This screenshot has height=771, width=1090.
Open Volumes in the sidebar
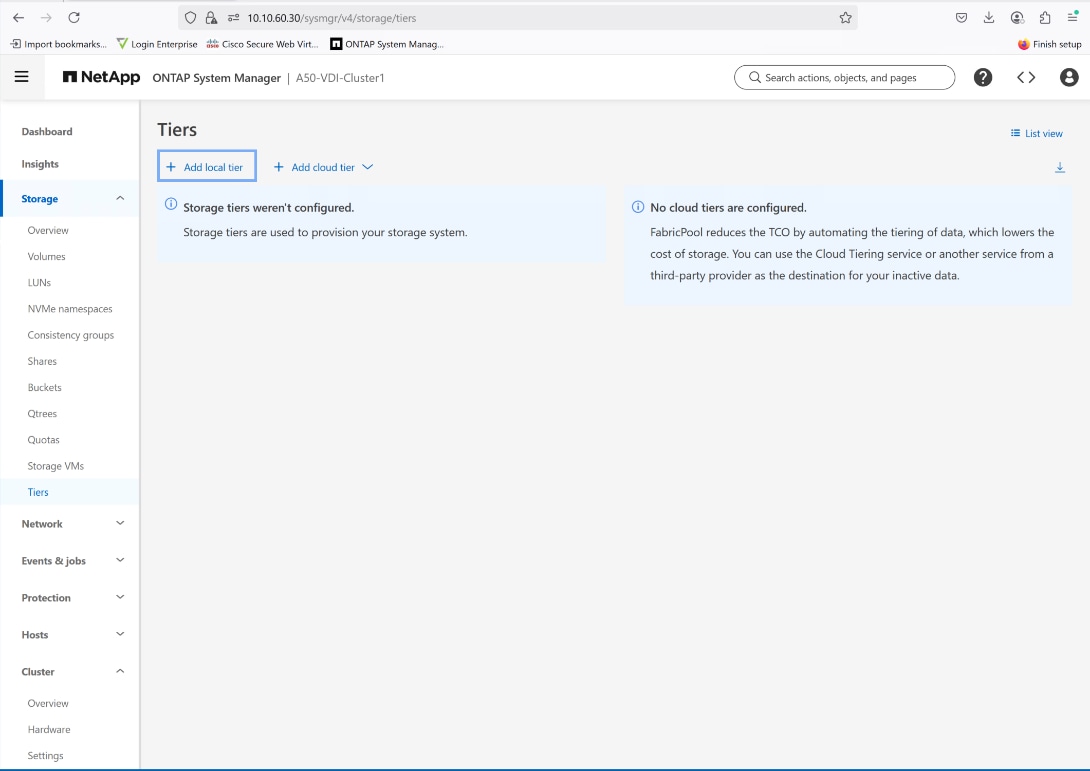pyautogui.click(x=47, y=257)
